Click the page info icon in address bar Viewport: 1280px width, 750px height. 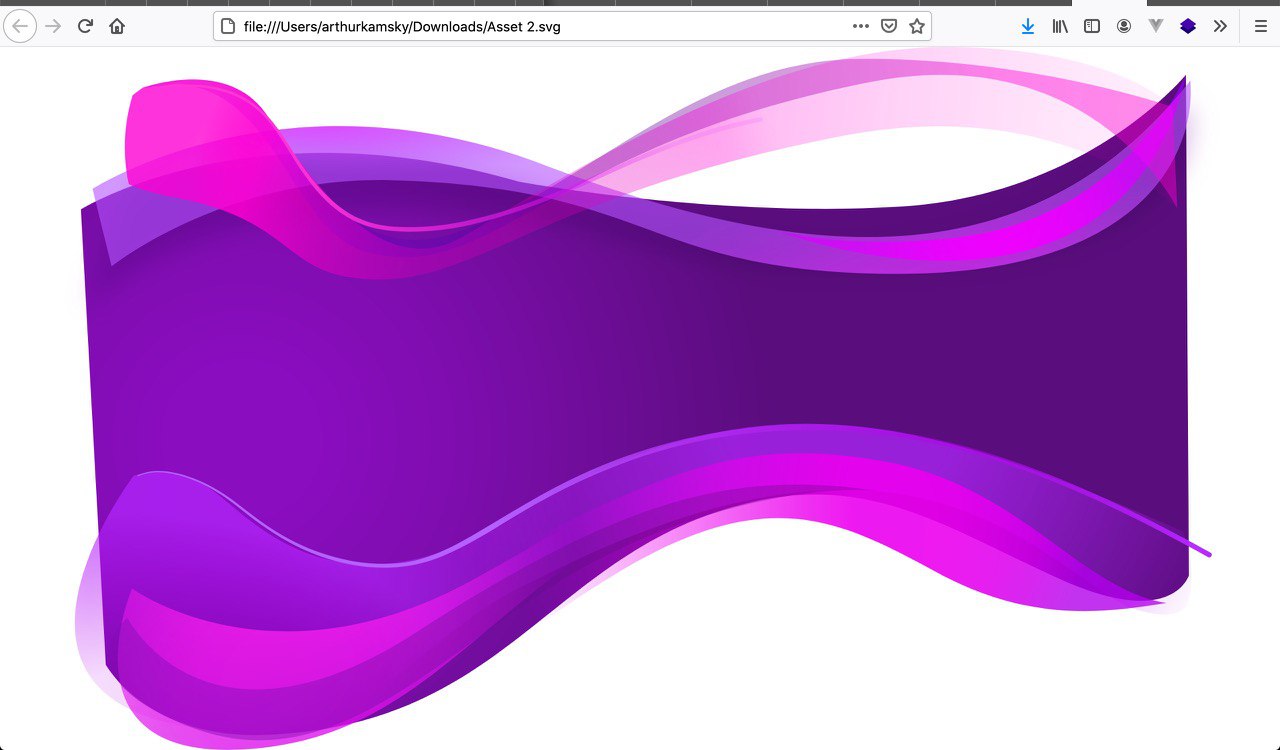coord(228,26)
